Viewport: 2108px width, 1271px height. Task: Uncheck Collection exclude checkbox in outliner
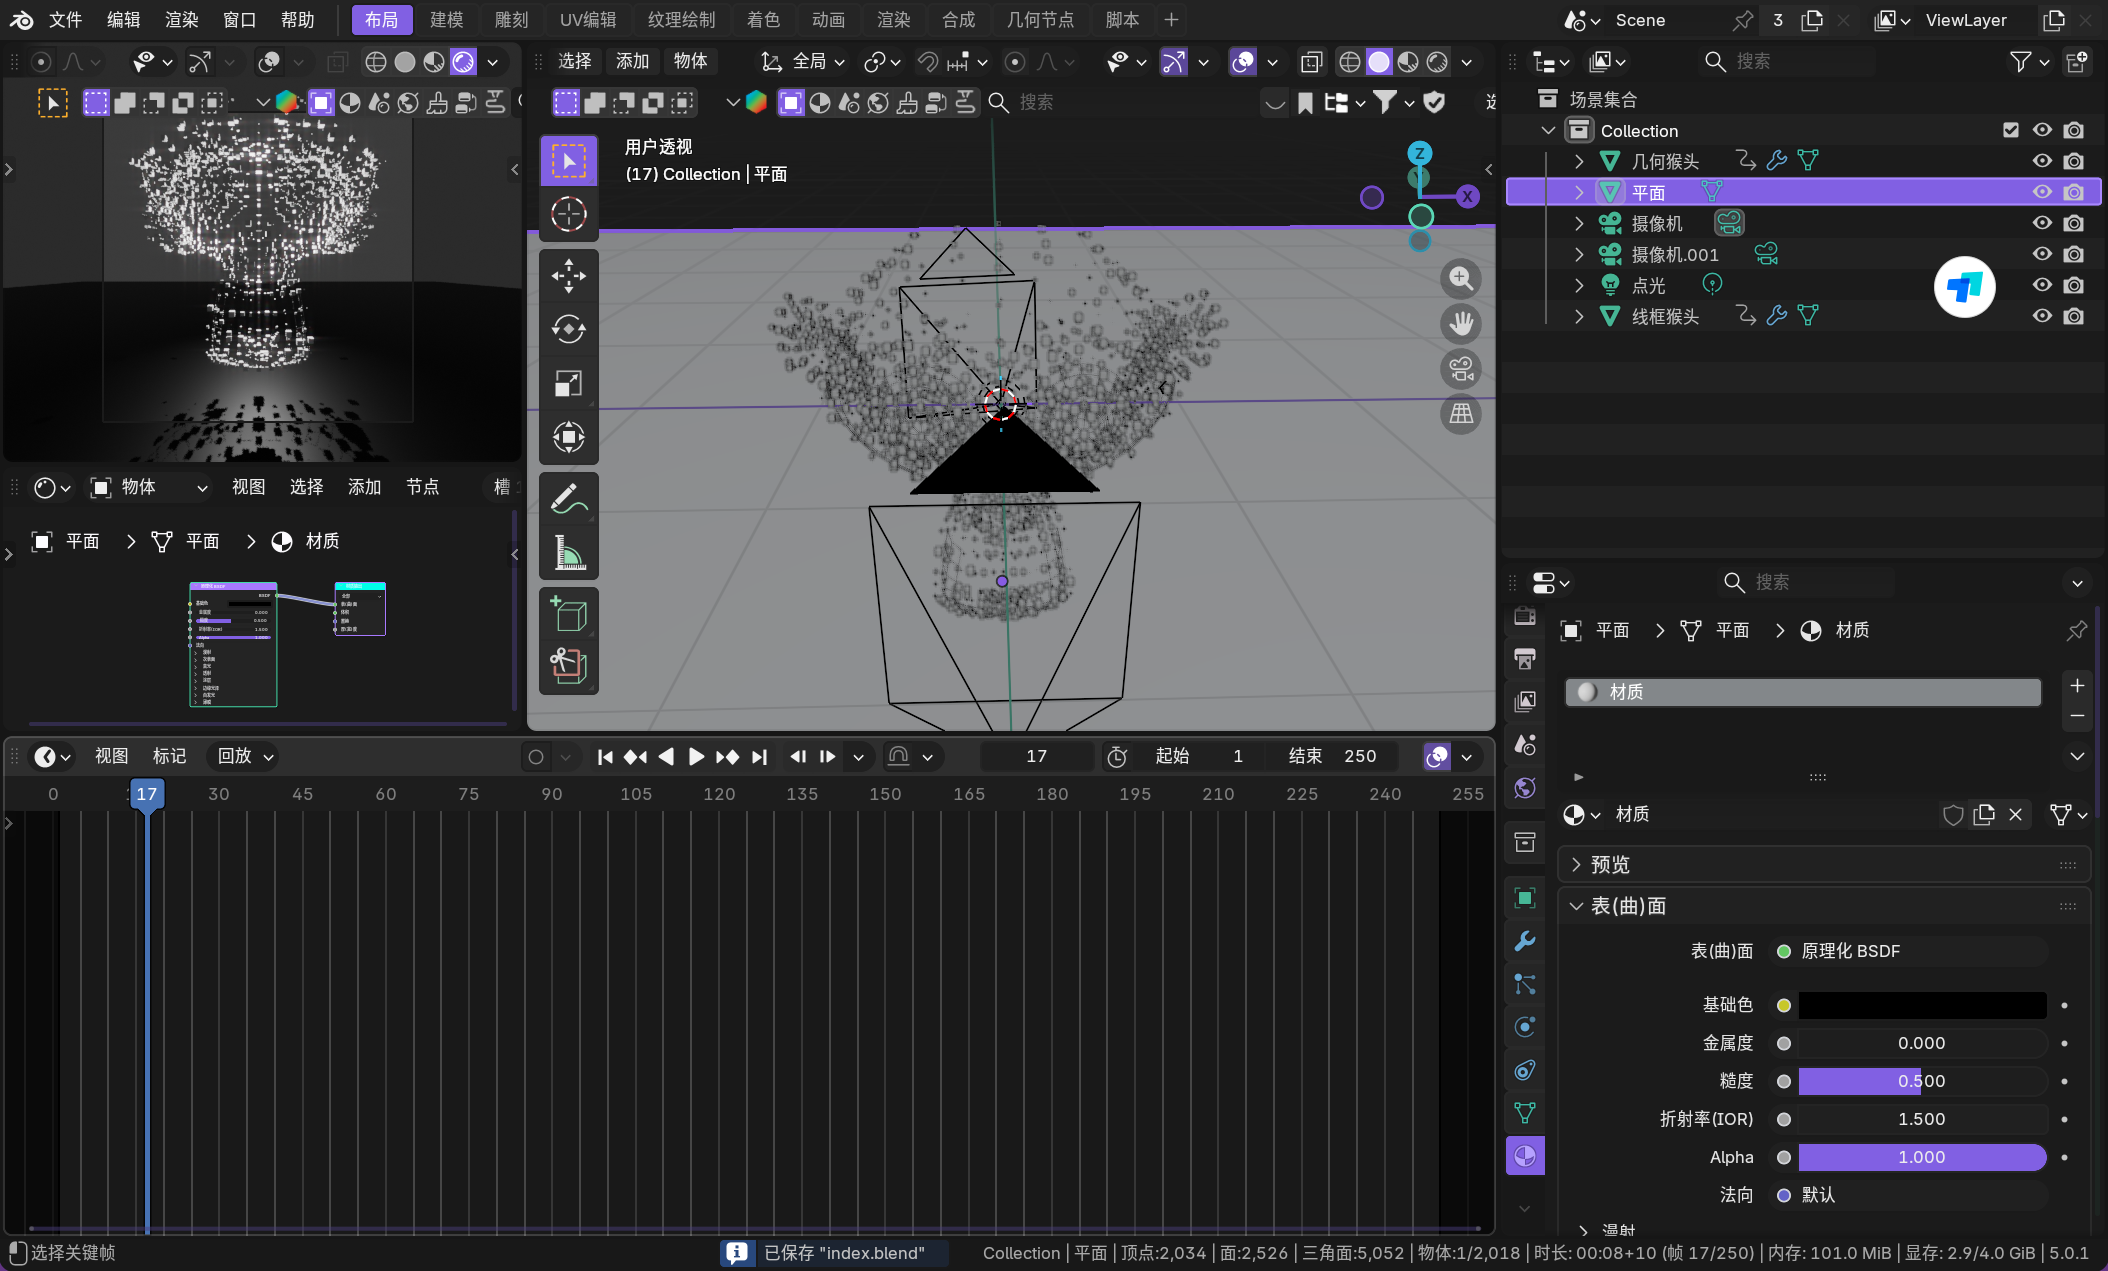point(2011,130)
